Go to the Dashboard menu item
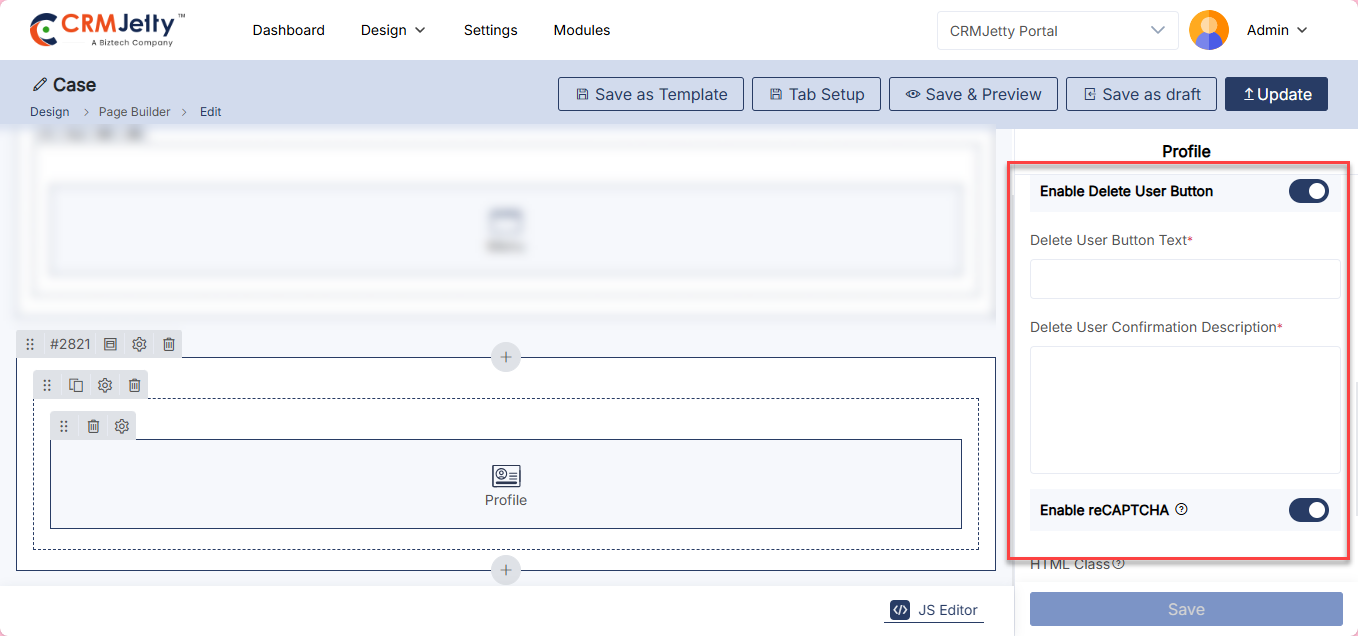The height and width of the screenshot is (636, 1358). [288, 30]
